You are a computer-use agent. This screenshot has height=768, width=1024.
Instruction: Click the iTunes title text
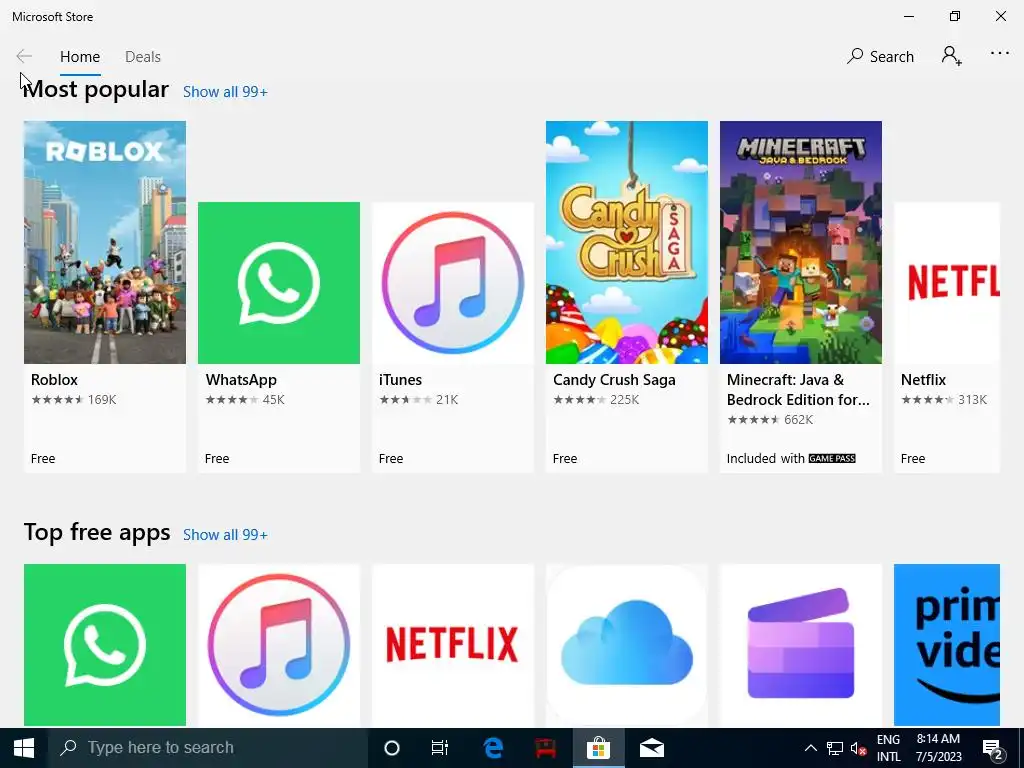coord(400,380)
